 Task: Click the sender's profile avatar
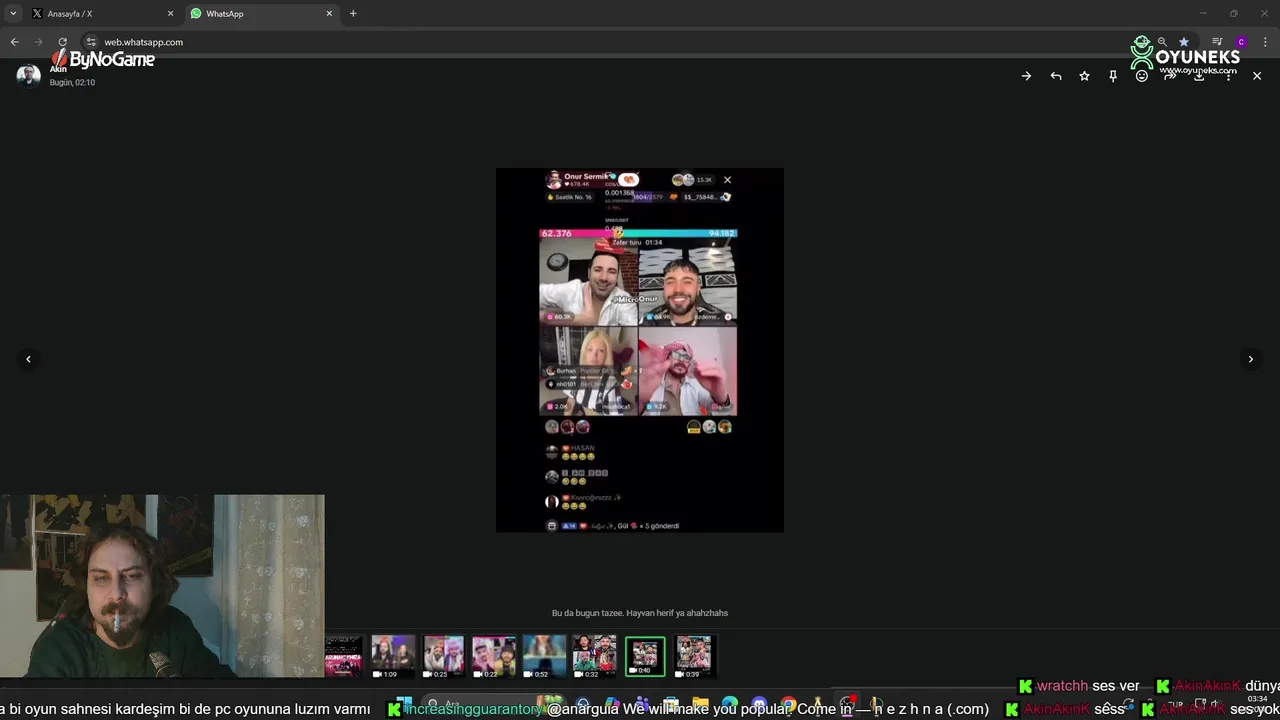coord(28,75)
